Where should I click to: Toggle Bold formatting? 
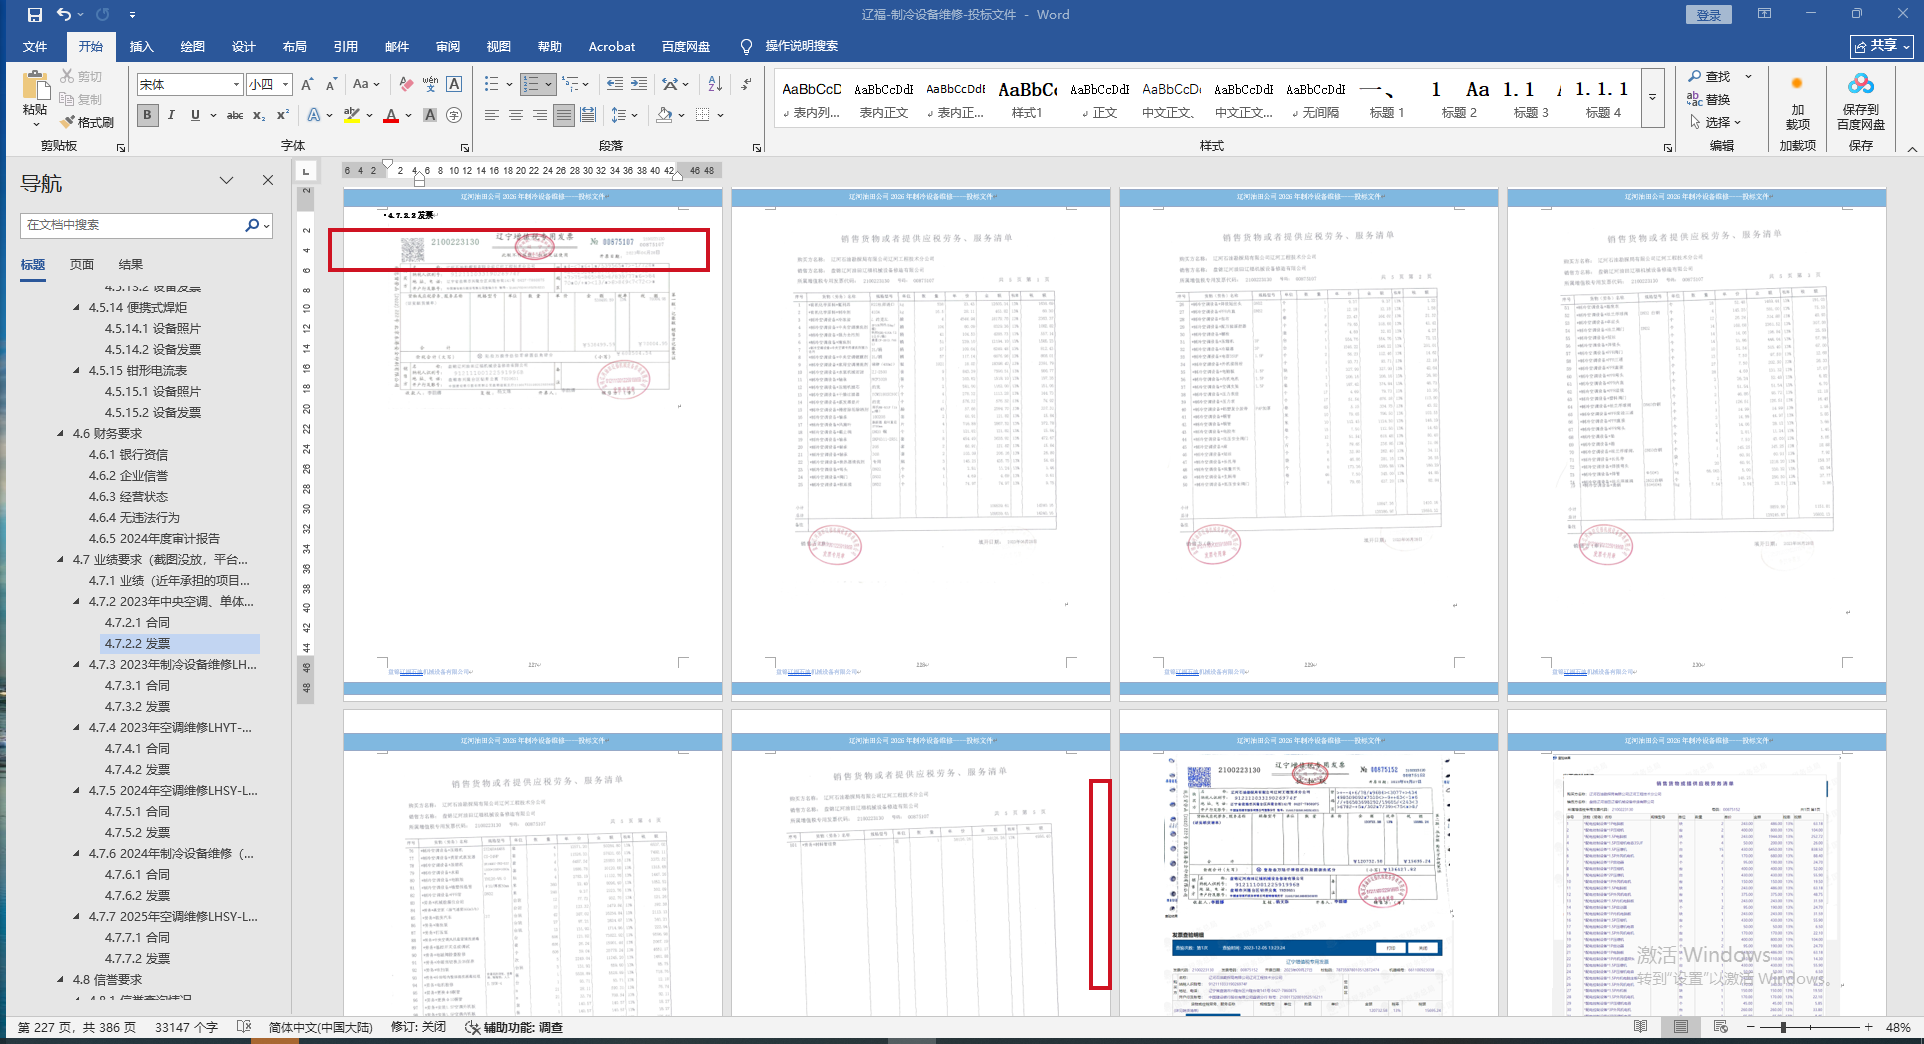[147, 115]
